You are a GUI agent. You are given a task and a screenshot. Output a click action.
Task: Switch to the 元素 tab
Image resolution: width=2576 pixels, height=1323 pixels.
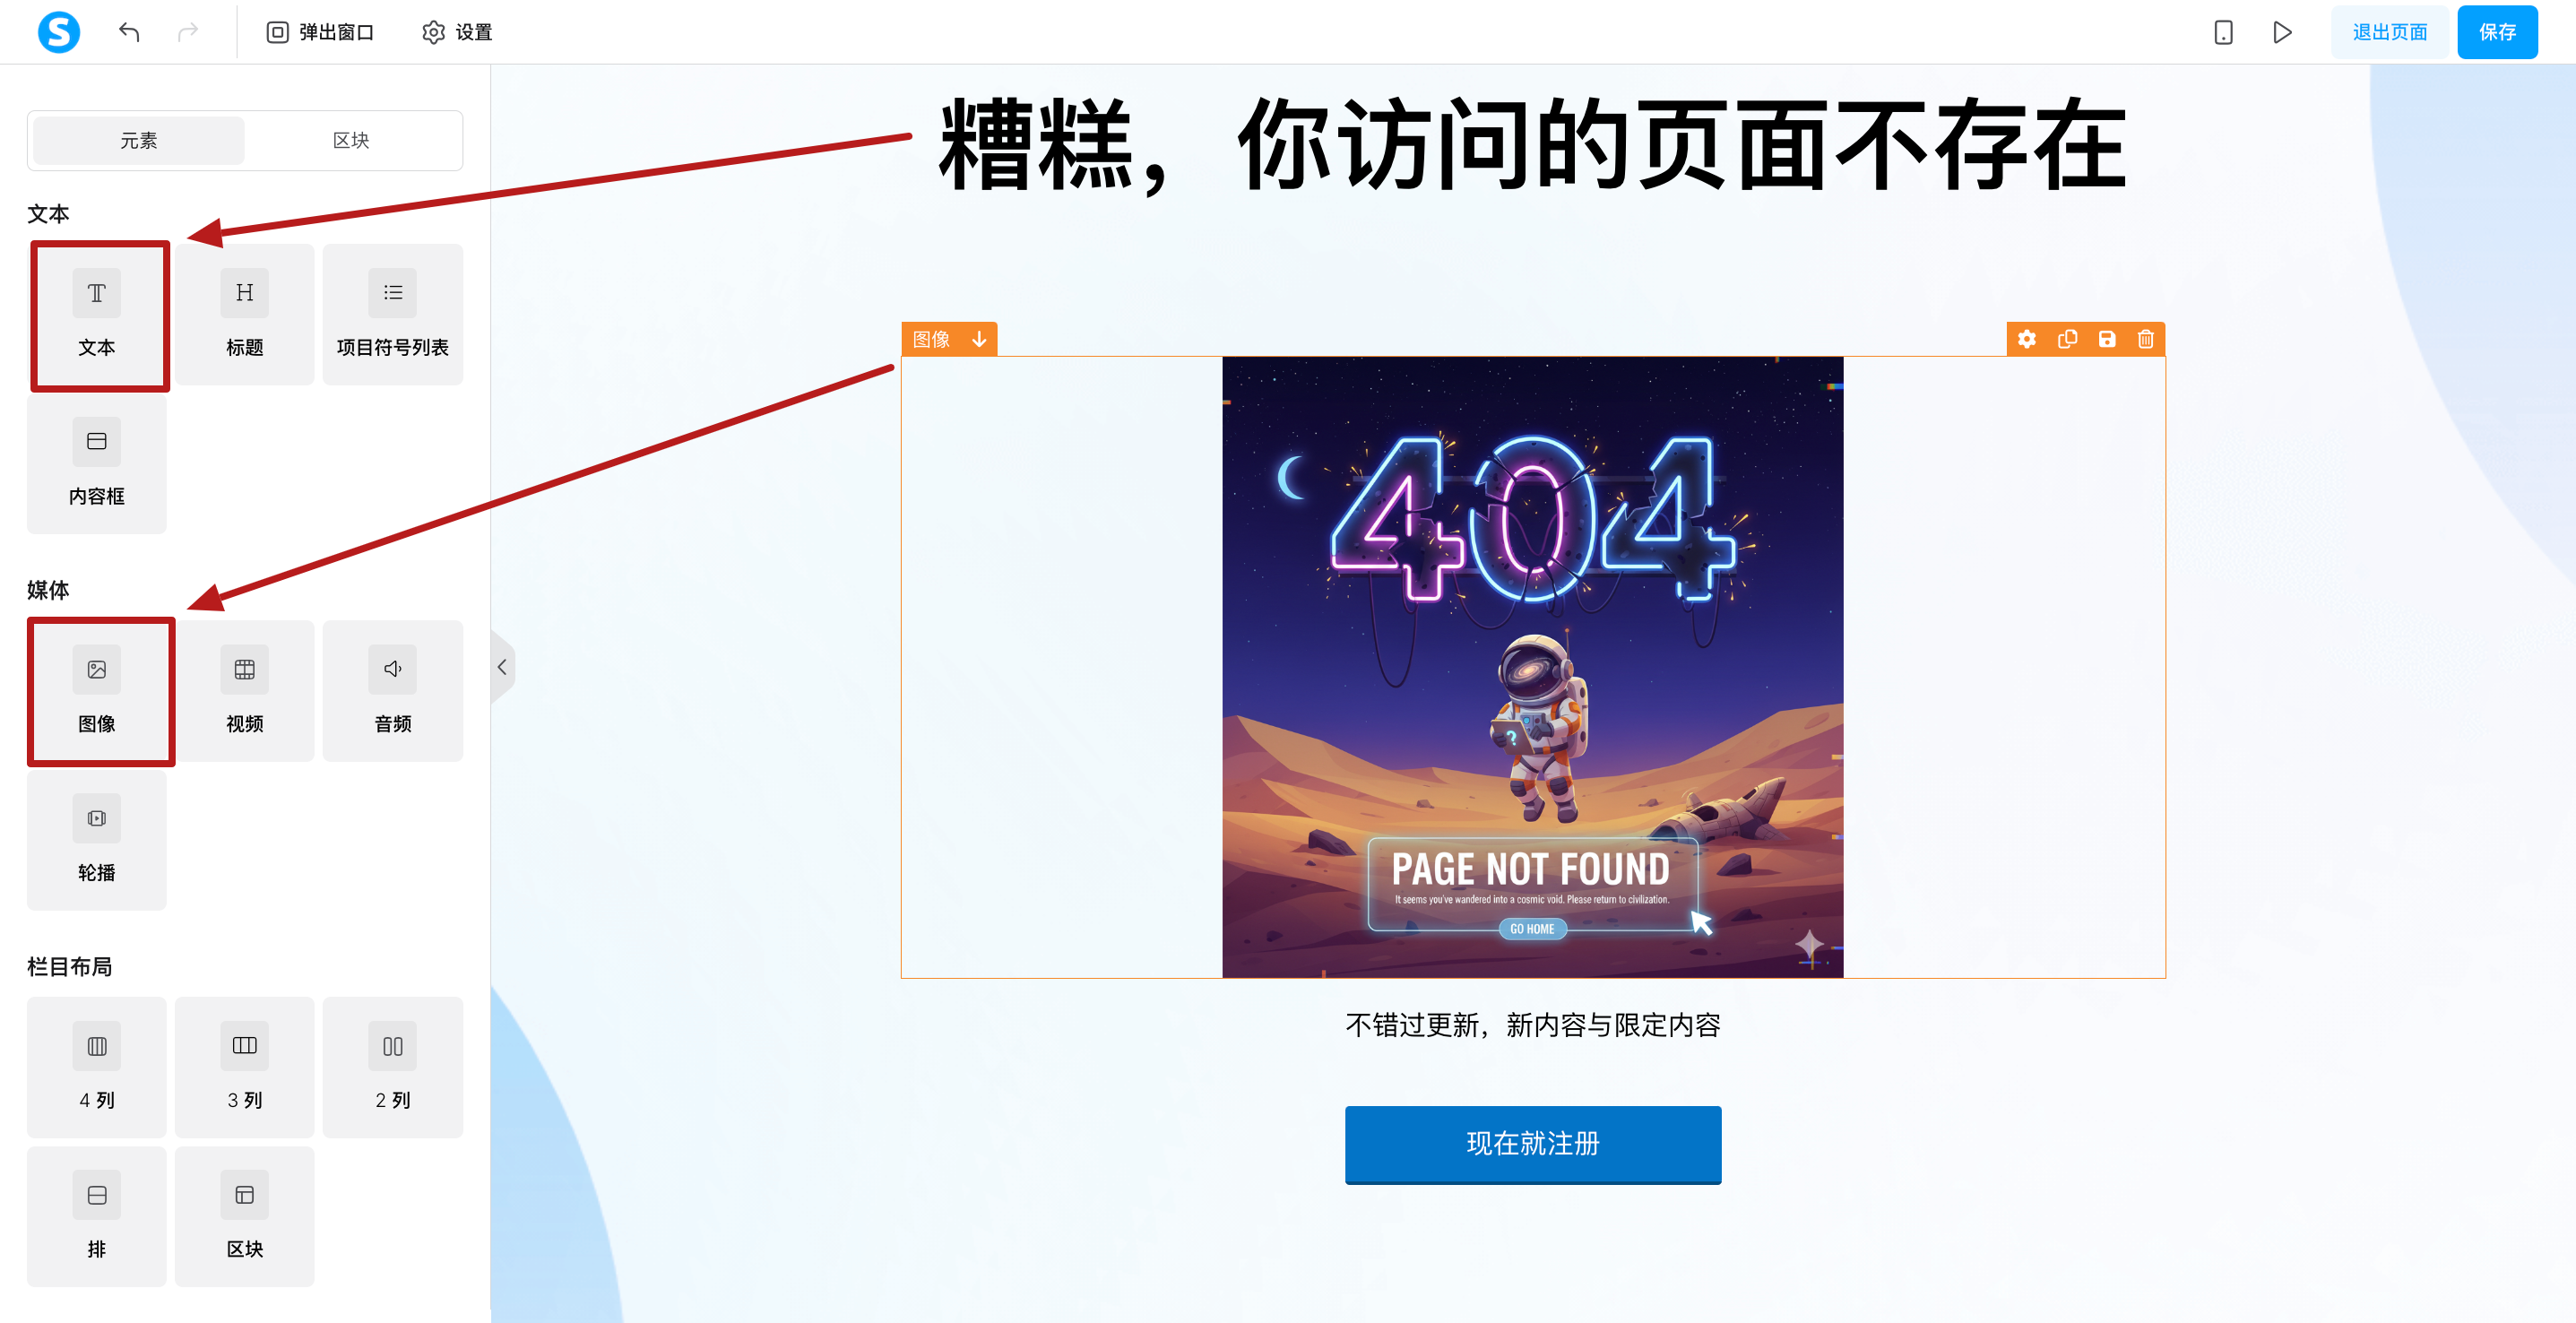click(139, 141)
